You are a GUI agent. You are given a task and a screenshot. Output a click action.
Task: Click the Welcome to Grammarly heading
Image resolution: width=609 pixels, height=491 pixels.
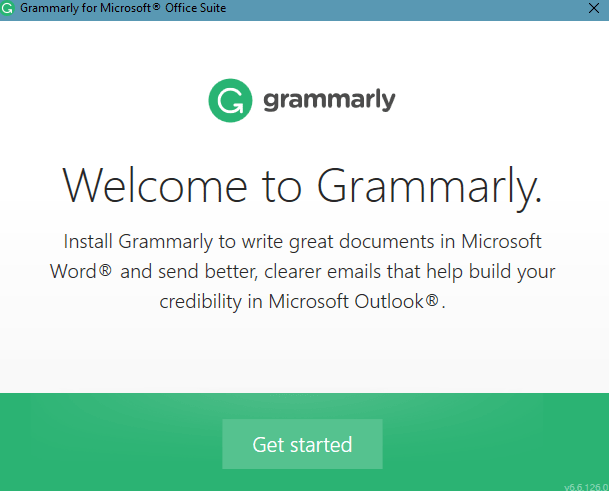302,187
